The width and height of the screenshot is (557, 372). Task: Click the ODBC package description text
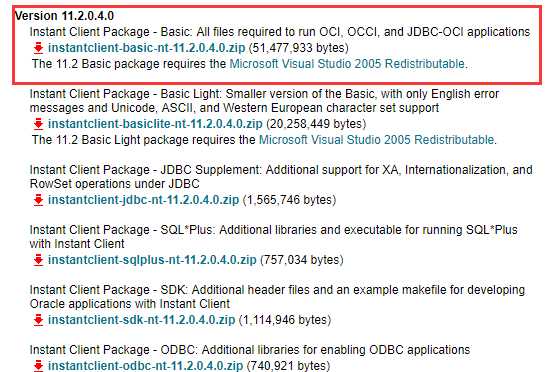[250, 350]
